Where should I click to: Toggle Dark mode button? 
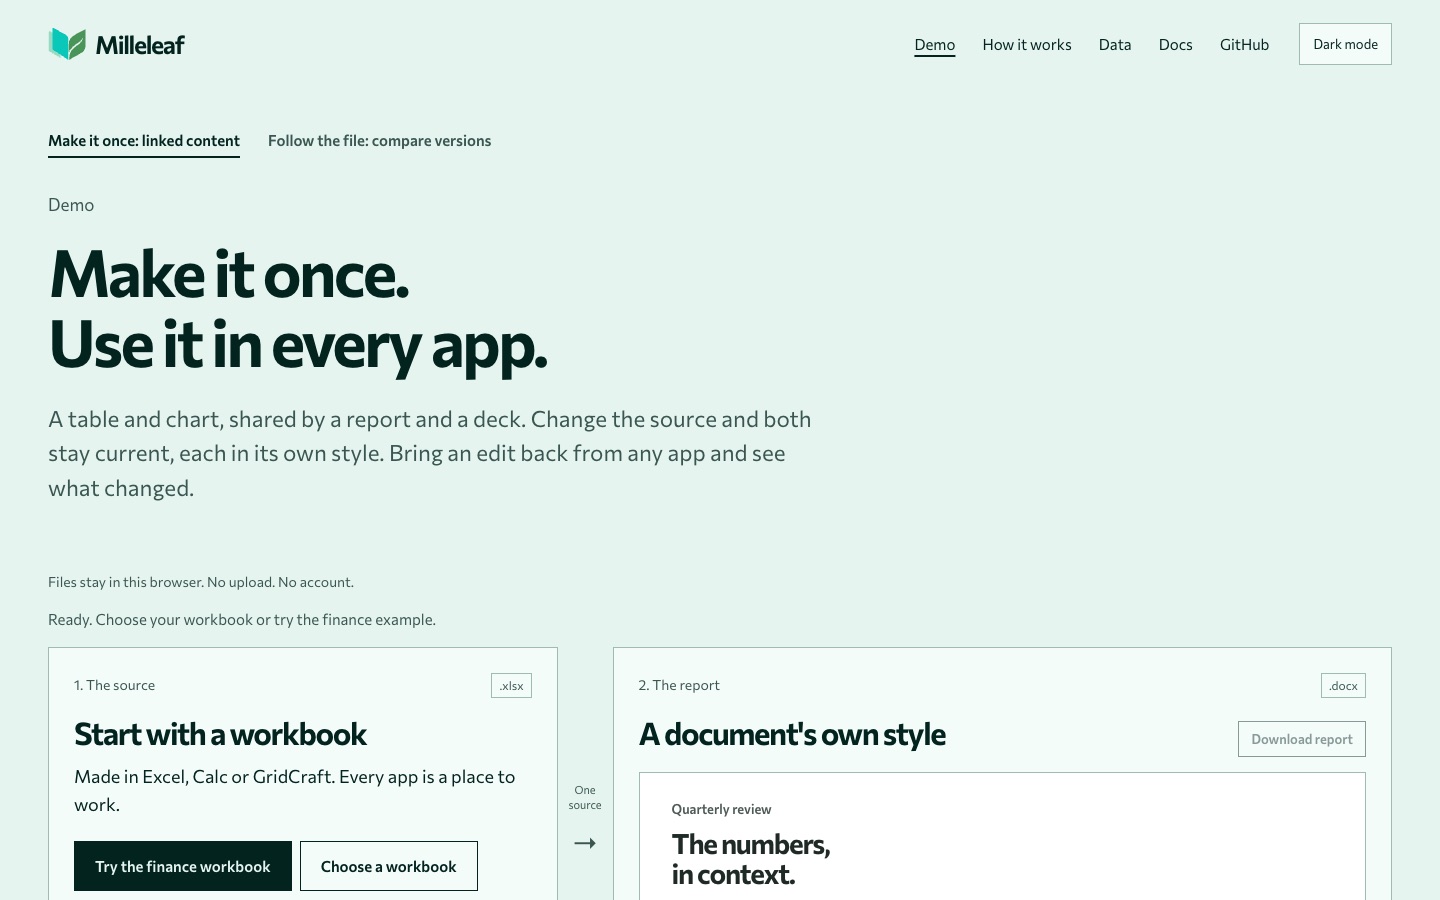[x=1345, y=44]
